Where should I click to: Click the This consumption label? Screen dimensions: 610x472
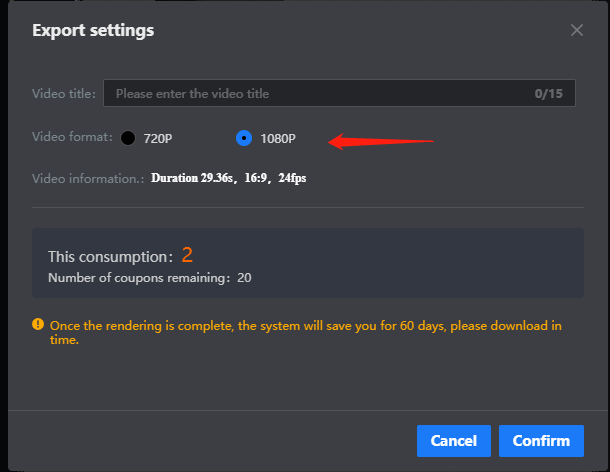110,257
